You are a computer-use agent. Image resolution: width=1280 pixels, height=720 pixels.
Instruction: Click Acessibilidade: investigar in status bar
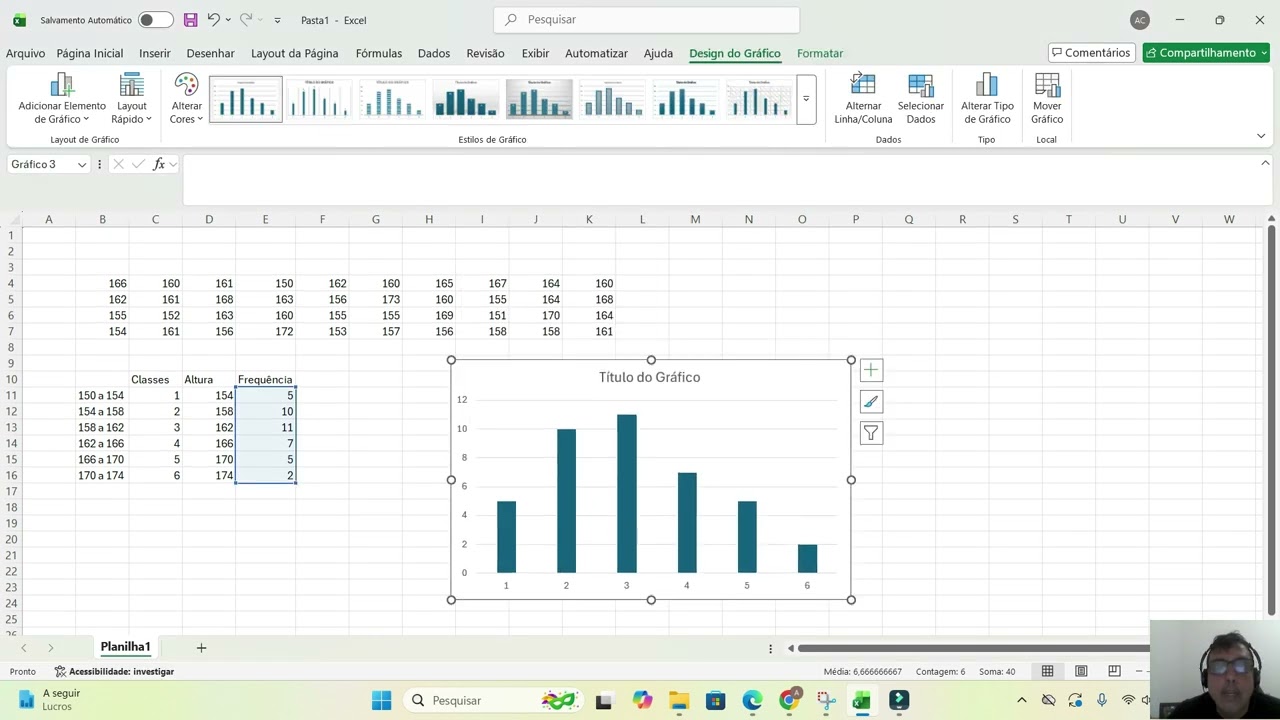coord(114,671)
